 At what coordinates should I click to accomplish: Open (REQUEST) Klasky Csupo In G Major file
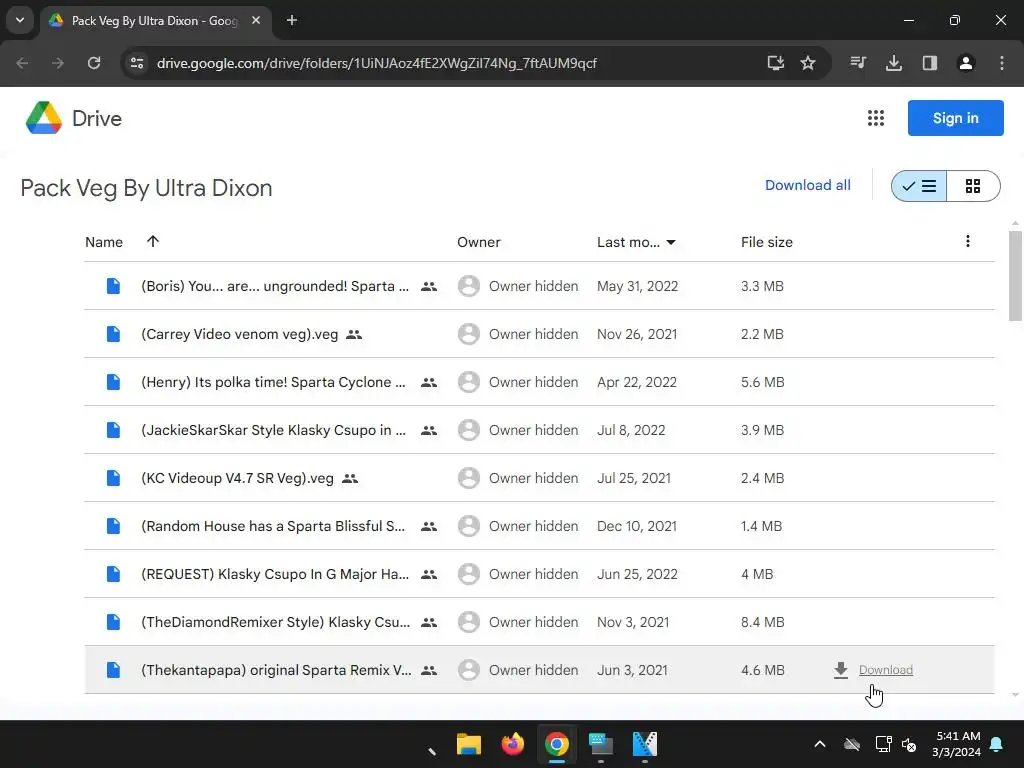tap(275, 574)
